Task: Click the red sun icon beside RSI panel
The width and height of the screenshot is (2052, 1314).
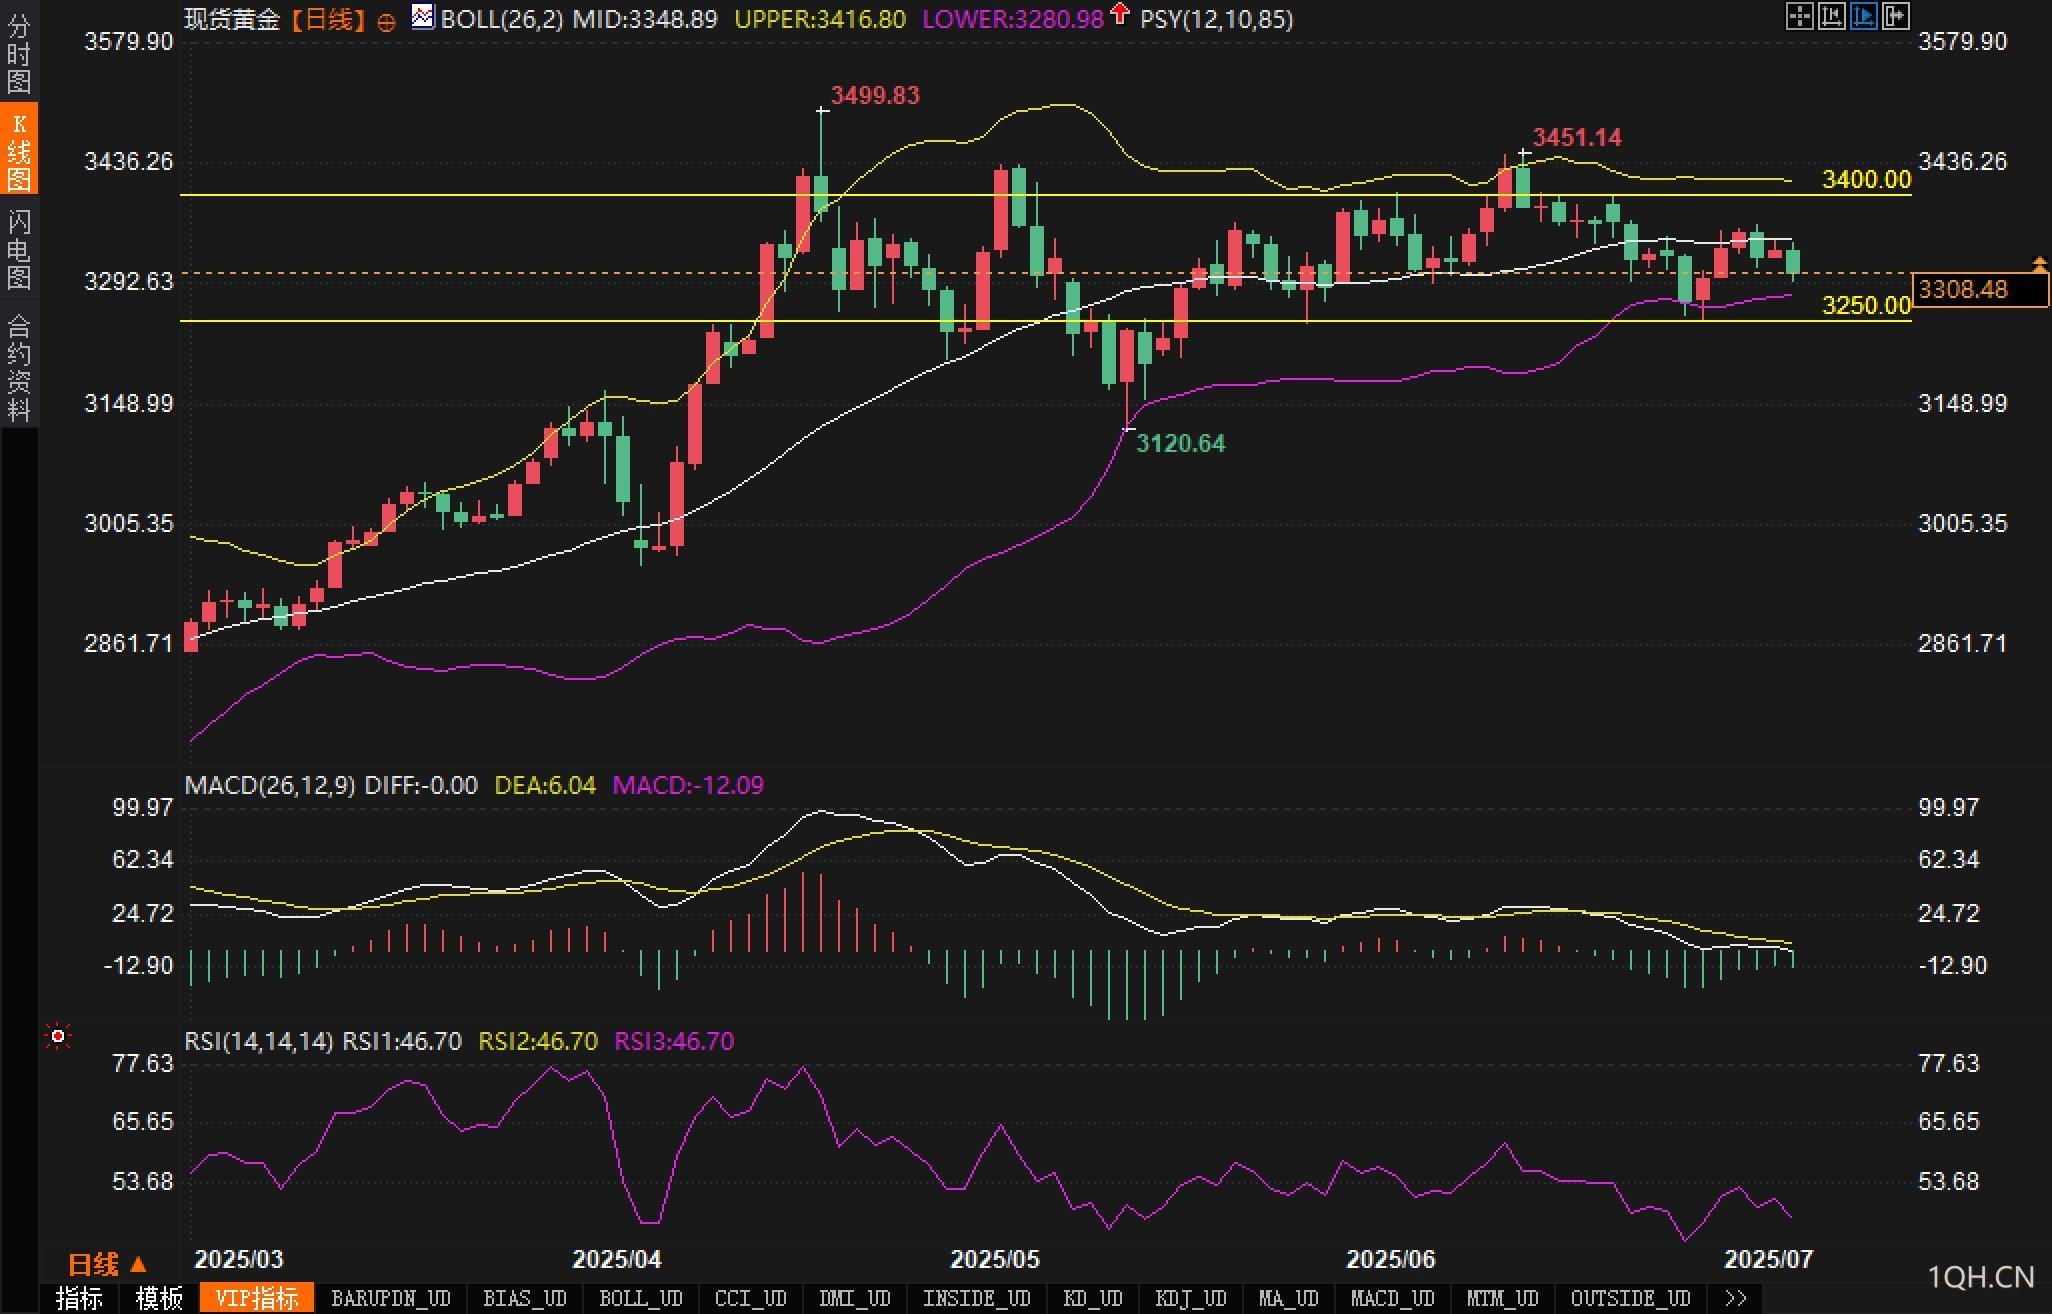Action: click(58, 1037)
